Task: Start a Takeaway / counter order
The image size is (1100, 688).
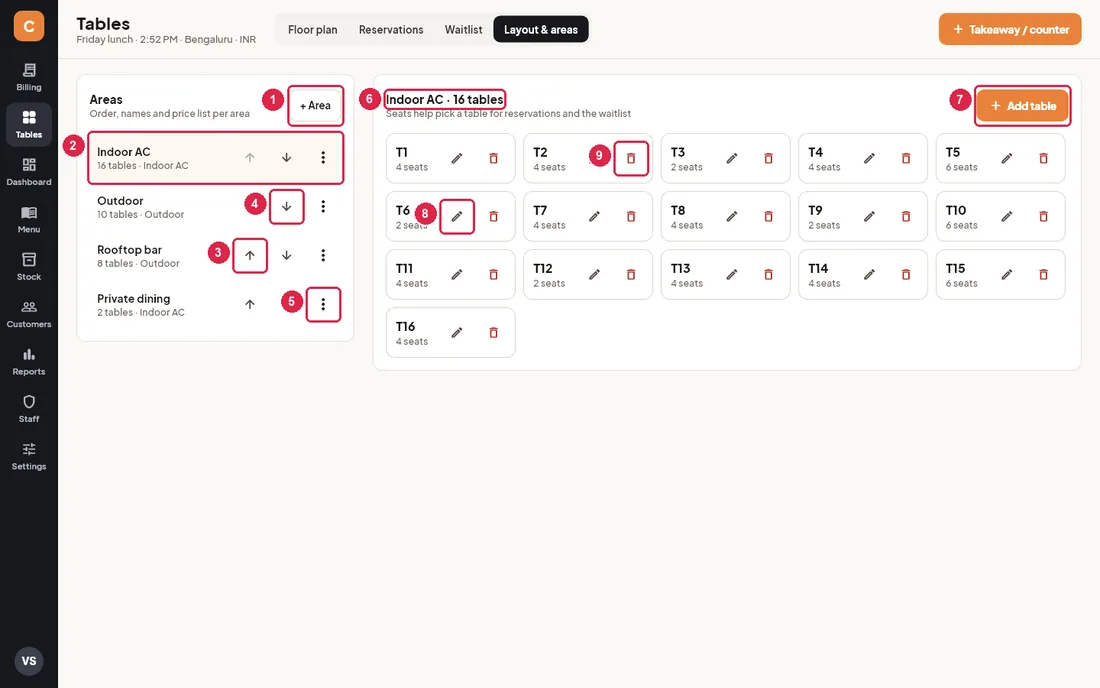Action: pos(1010,29)
